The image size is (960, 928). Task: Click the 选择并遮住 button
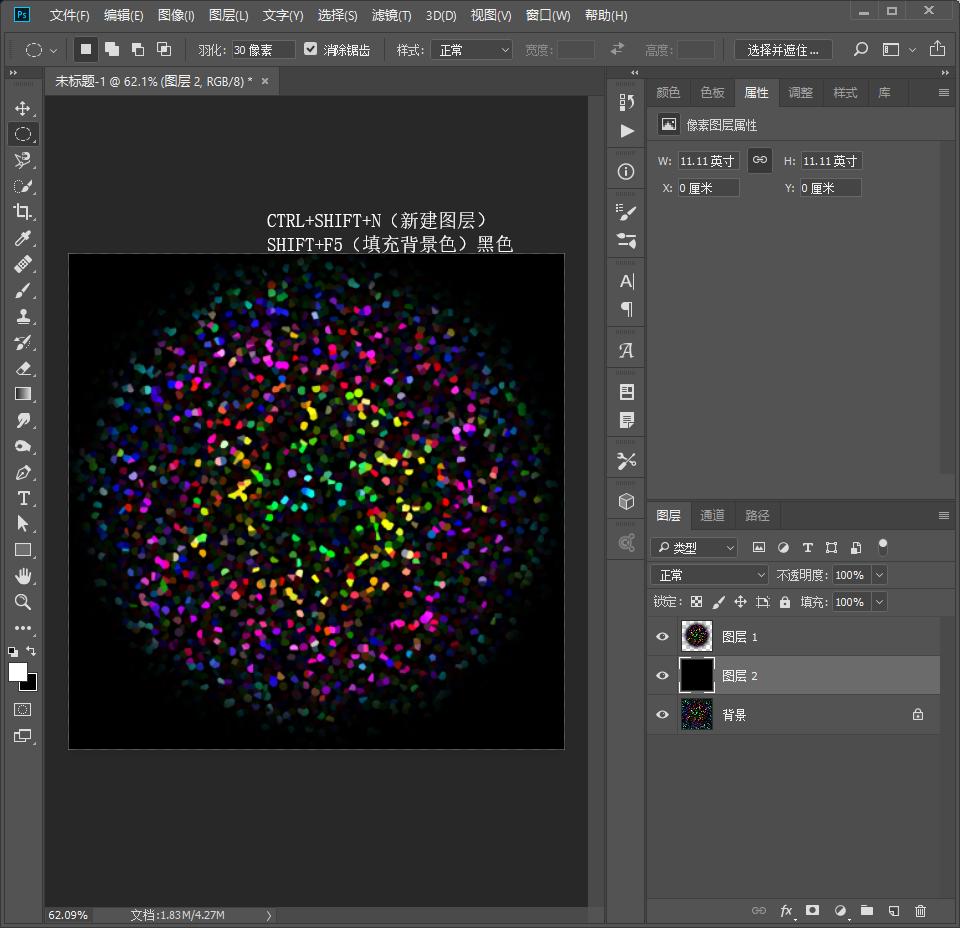[x=783, y=50]
